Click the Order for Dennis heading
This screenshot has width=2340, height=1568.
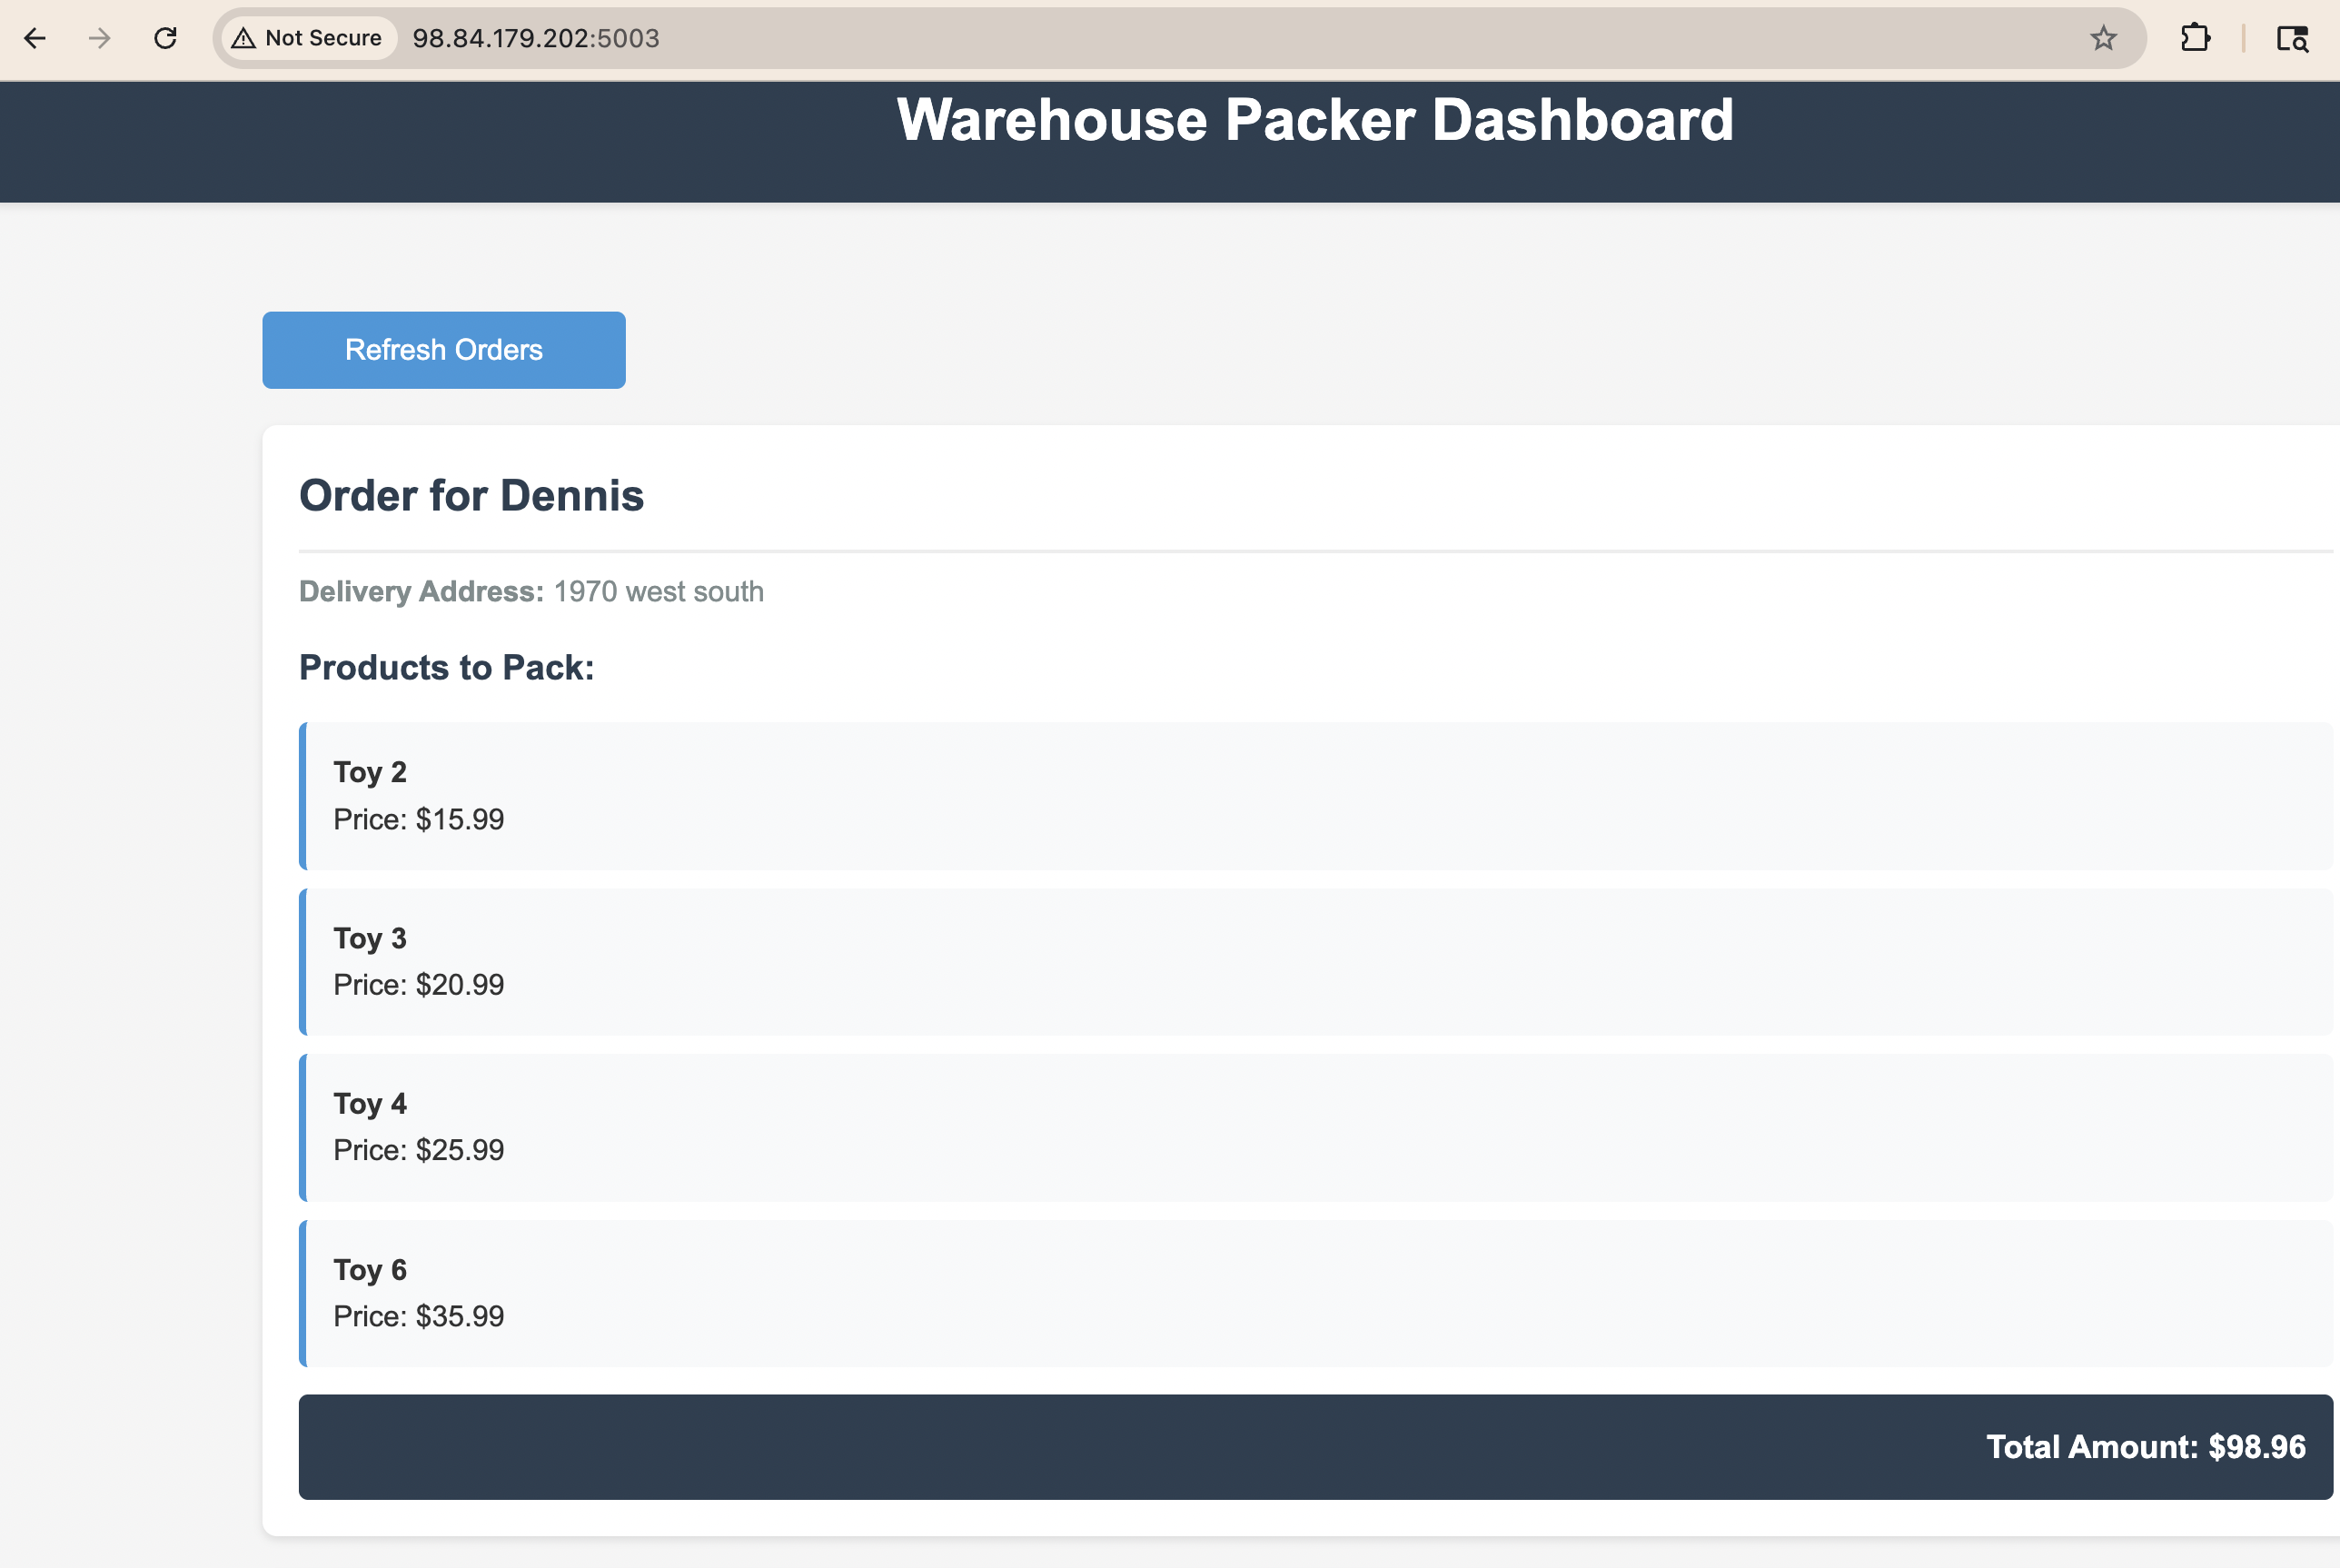(471, 496)
